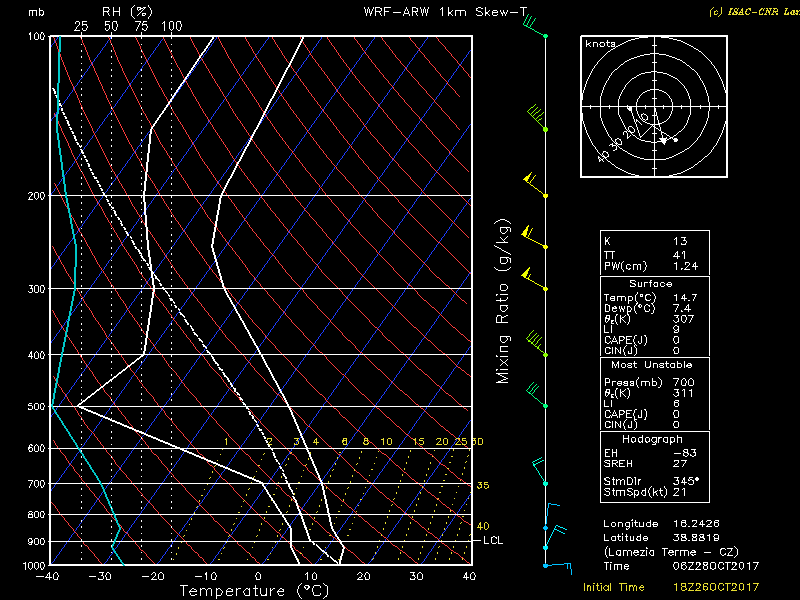This screenshot has width=800, height=600.
Task: Click the TT index value 41
Action: (x=680, y=255)
